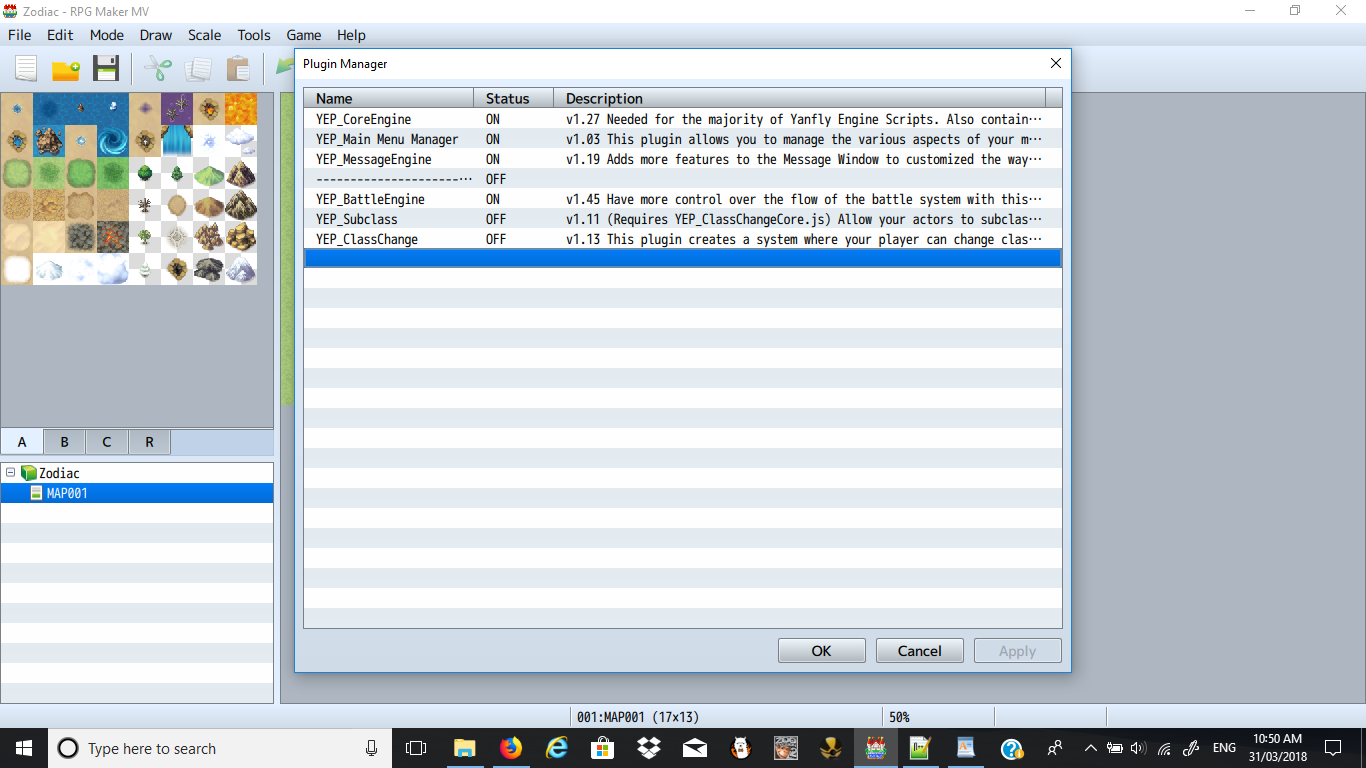Click the YEP_CoreEngine v1.27 description text
Image resolution: width=1366 pixels, height=768 pixels.
coord(804,119)
